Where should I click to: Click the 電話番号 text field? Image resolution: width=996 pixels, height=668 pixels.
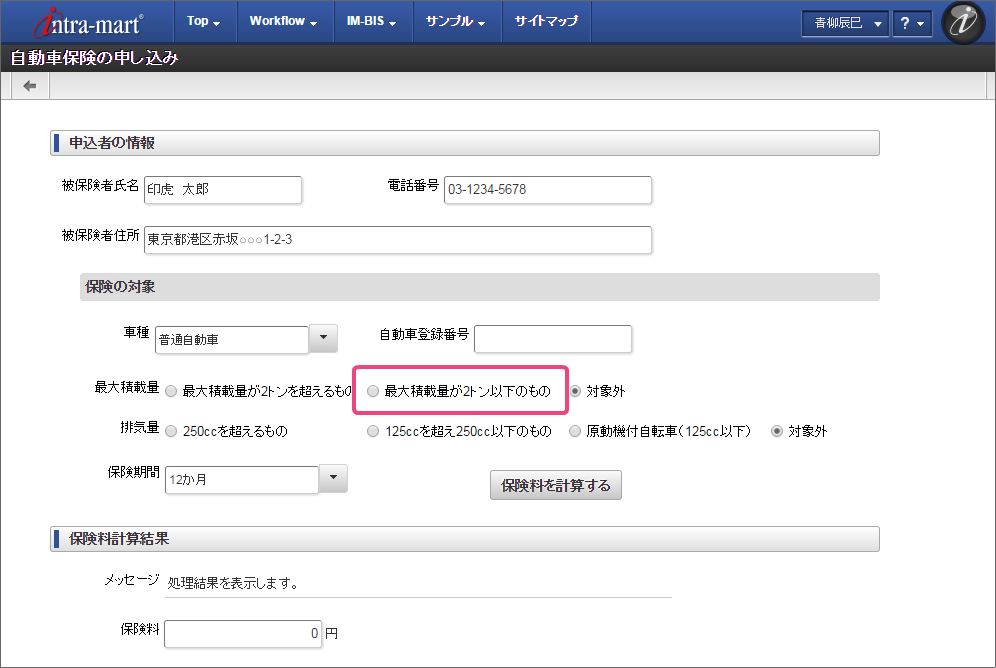(548, 189)
